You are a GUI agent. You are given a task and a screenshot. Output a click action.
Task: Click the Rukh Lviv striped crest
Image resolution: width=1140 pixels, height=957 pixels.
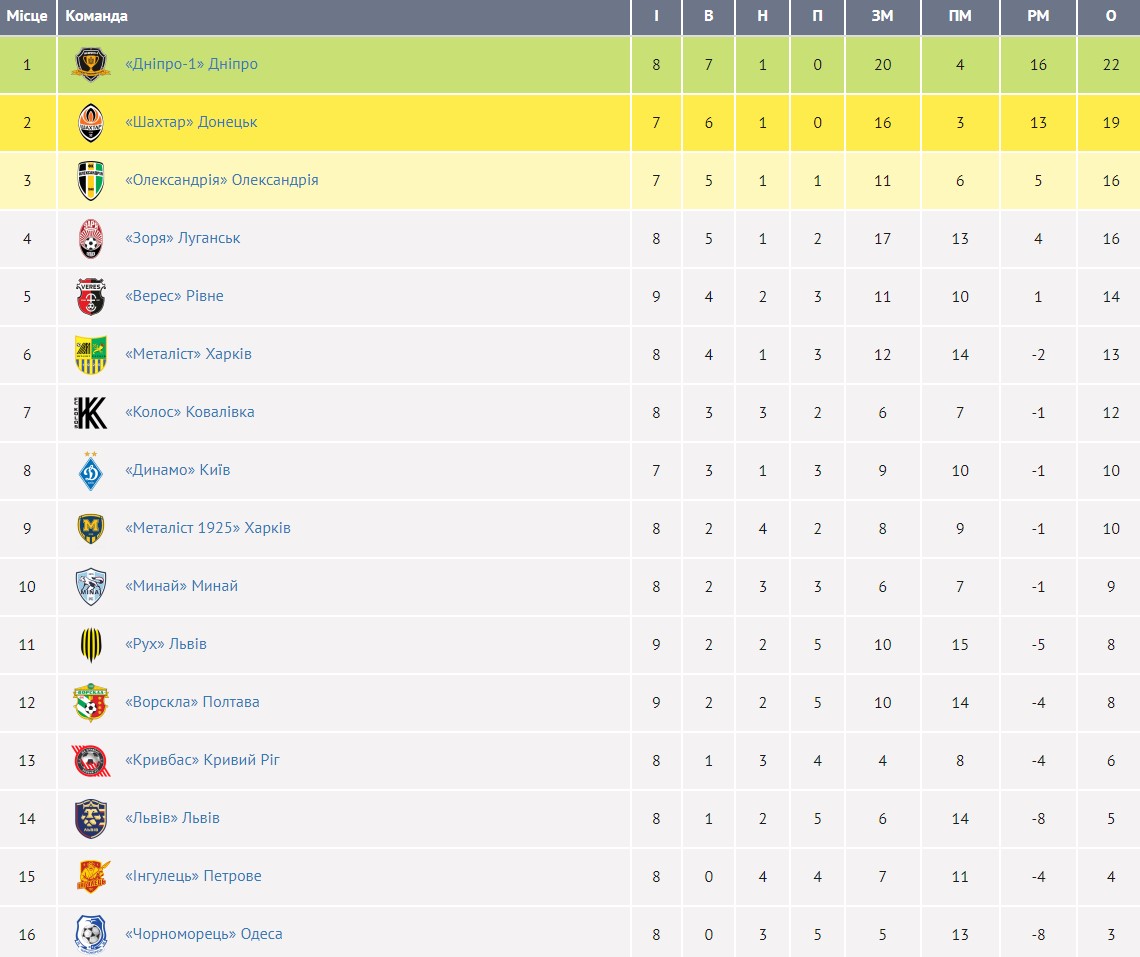point(91,644)
